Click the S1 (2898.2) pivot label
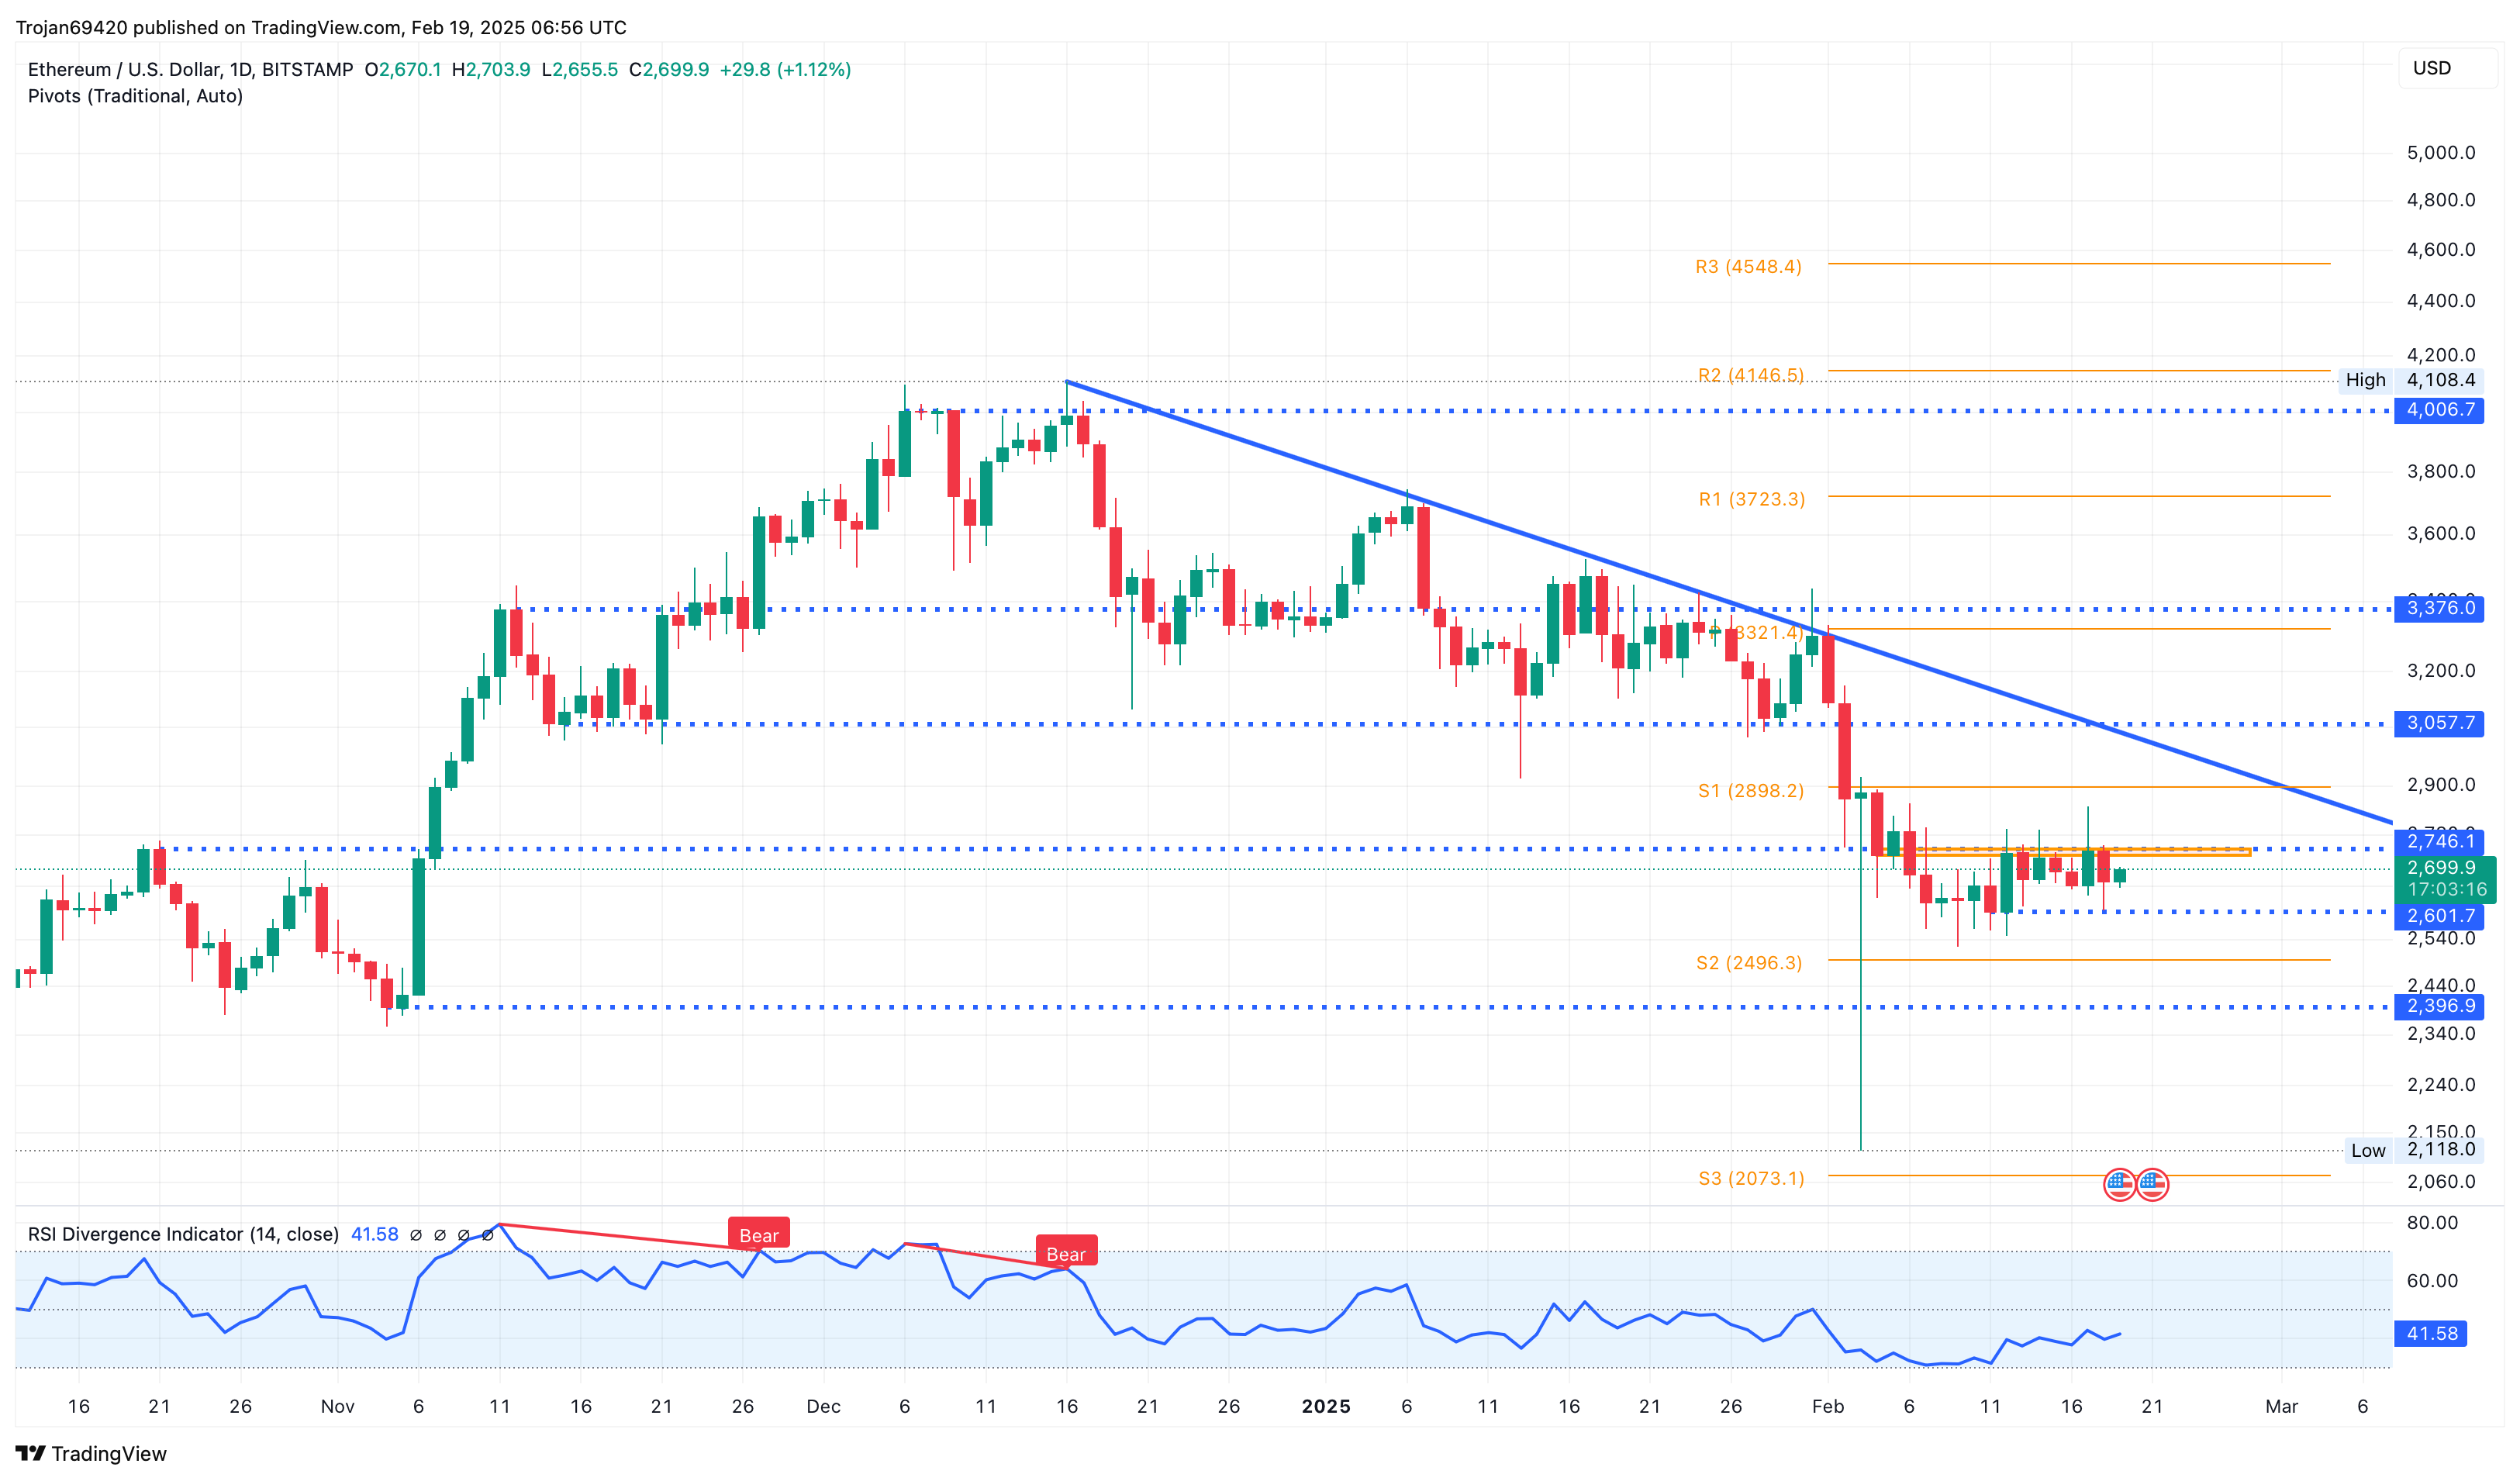The image size is (2520, 1481). pos(1750,791)
